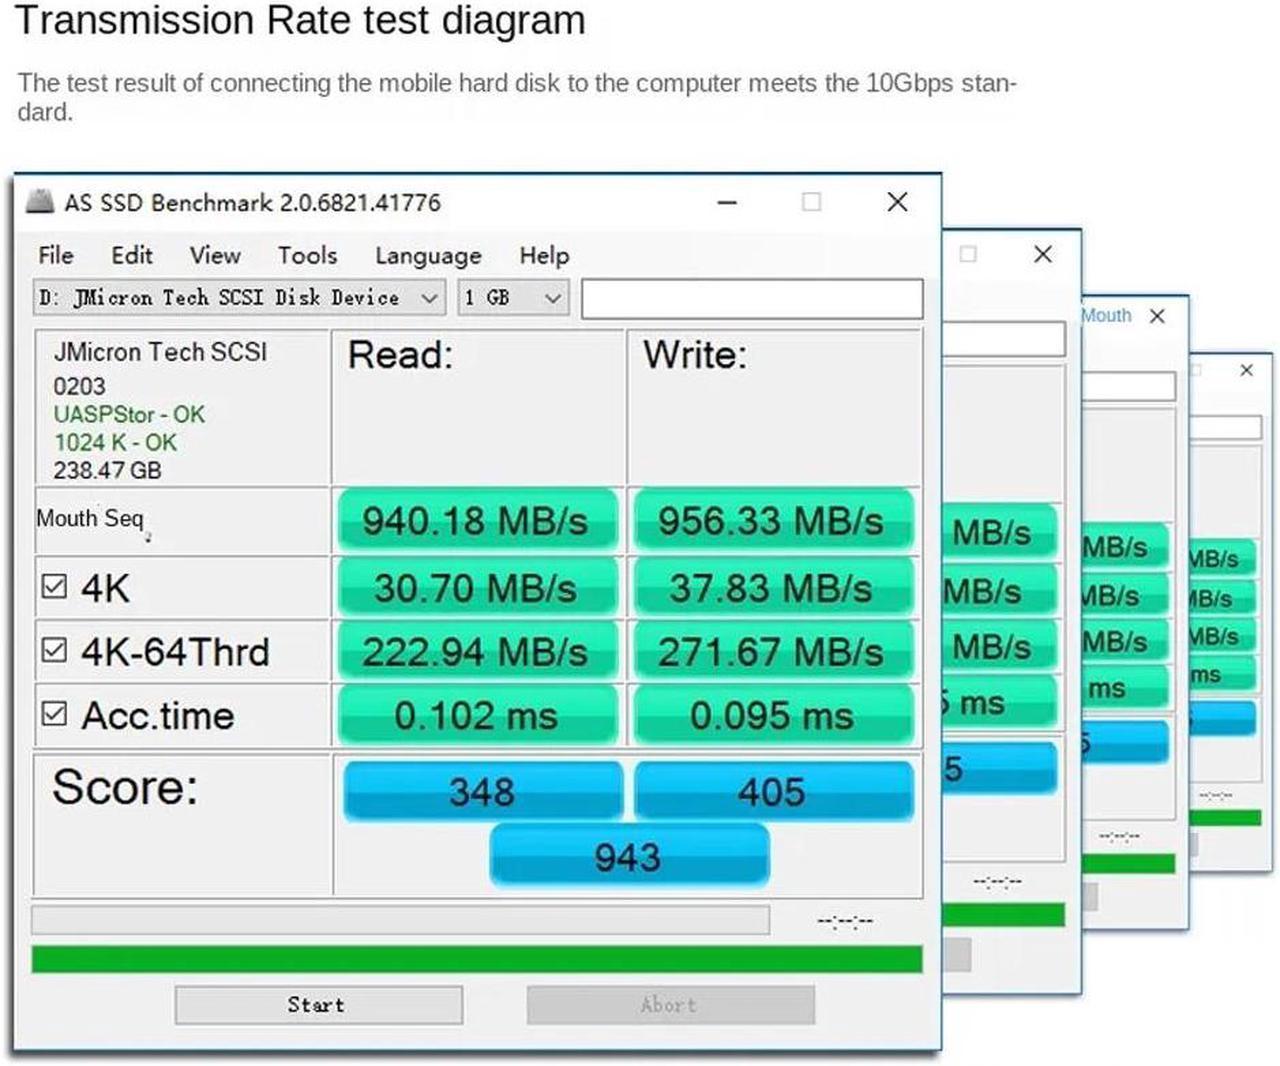Viewport: 1280px width, 1066px height.
Task: Open the Language menu
Action: [428, 256]
